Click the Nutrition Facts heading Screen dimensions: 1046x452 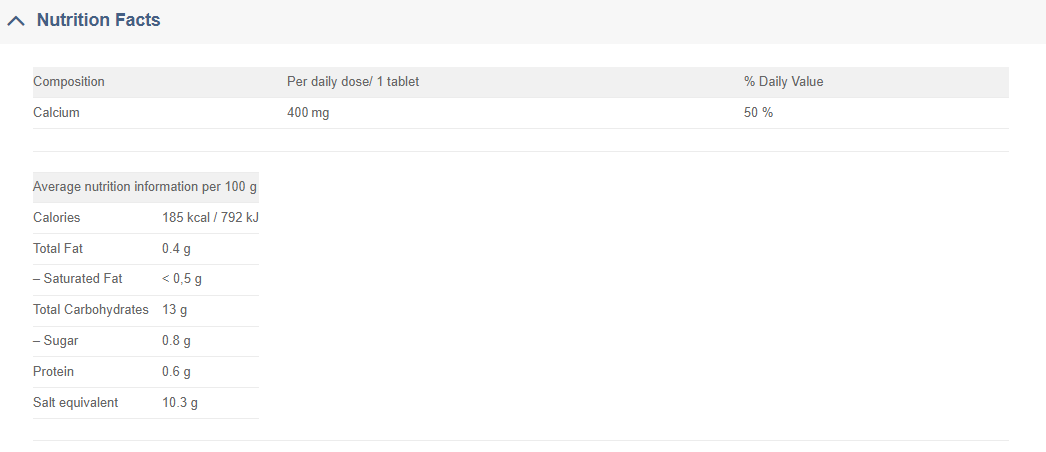tap(98, 20)
